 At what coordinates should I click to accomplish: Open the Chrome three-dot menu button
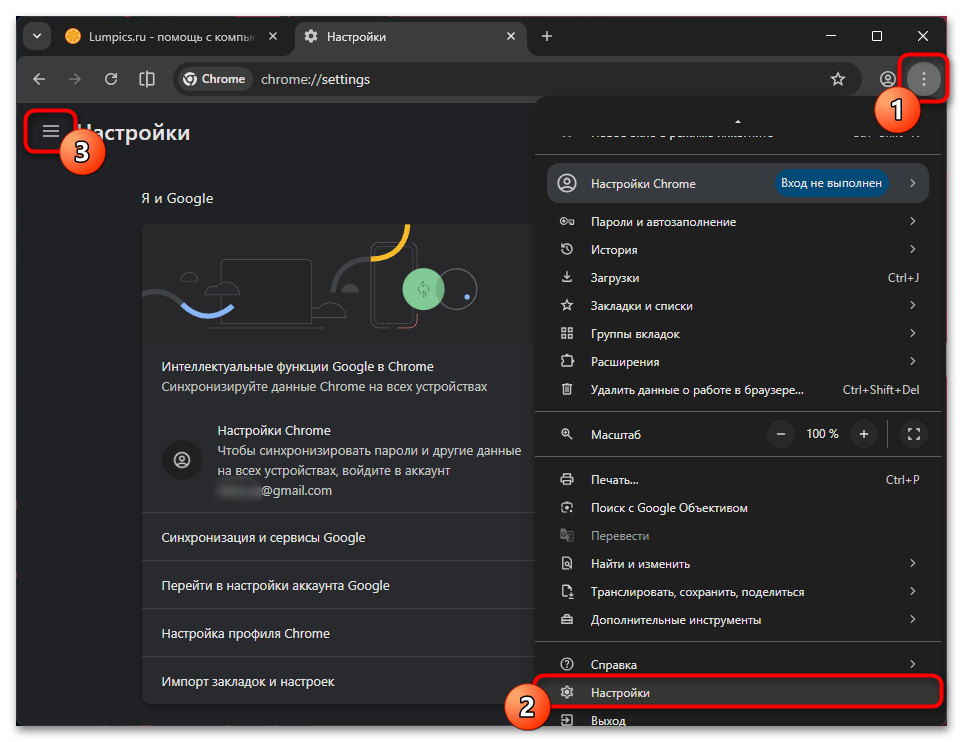(923, 79)
